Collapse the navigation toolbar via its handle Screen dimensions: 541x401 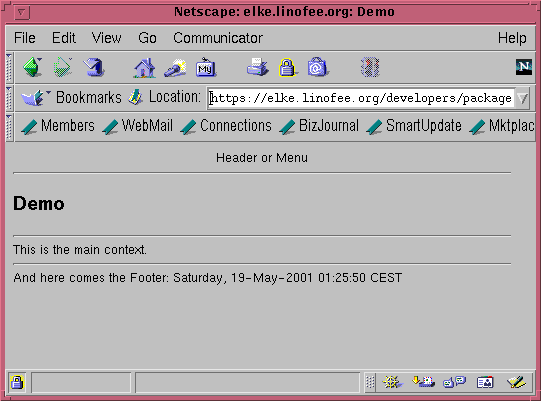(9, 67)
